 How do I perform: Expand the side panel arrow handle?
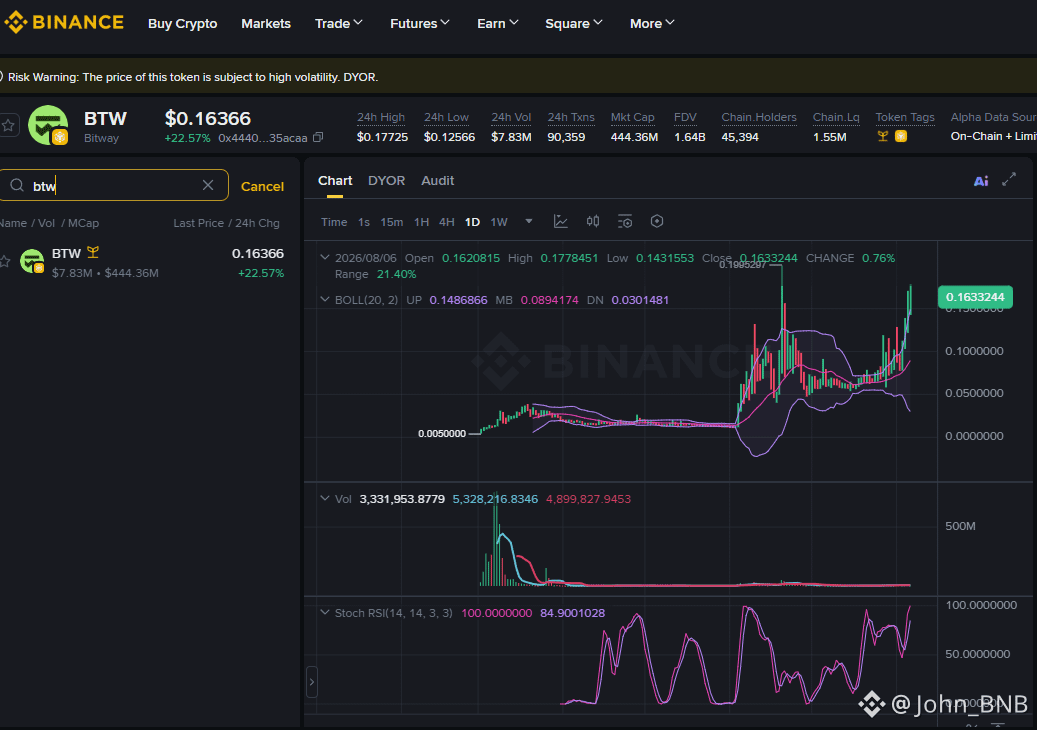(x=312, y=682)
